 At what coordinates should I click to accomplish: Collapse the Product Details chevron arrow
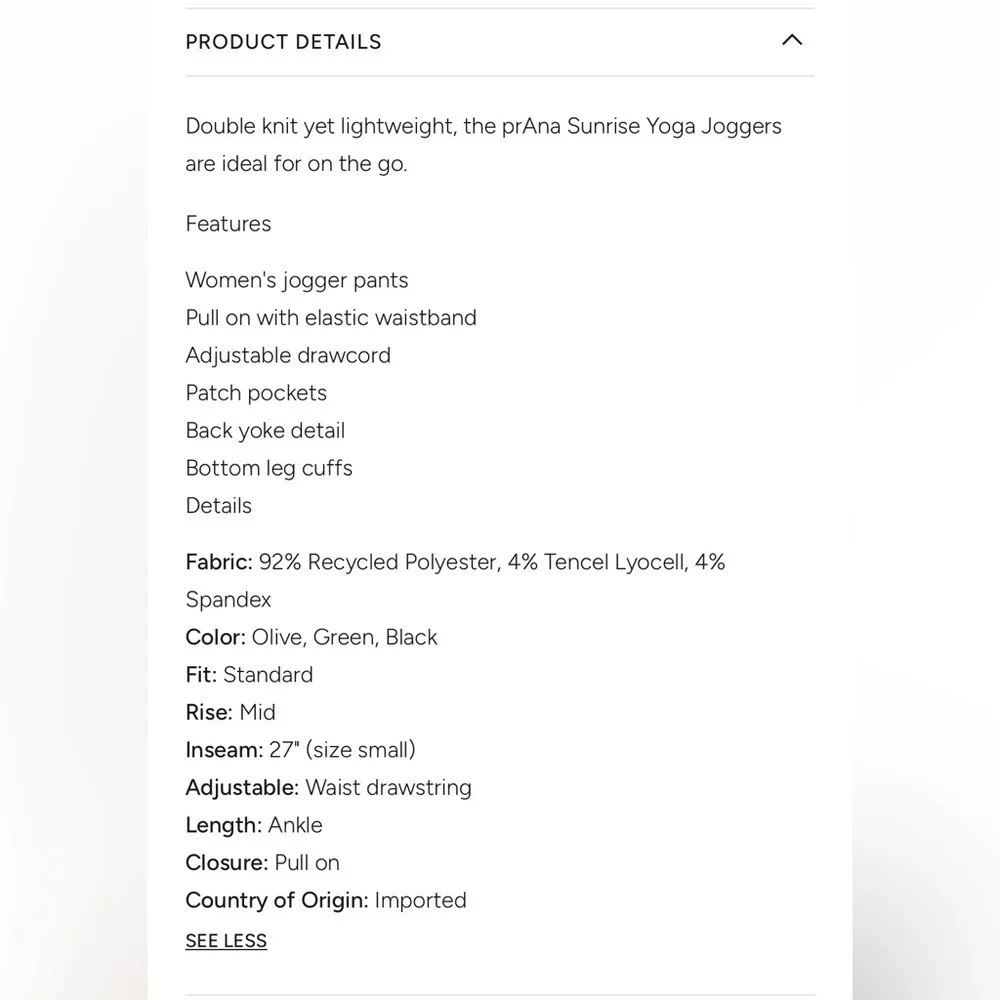(791, 41)
